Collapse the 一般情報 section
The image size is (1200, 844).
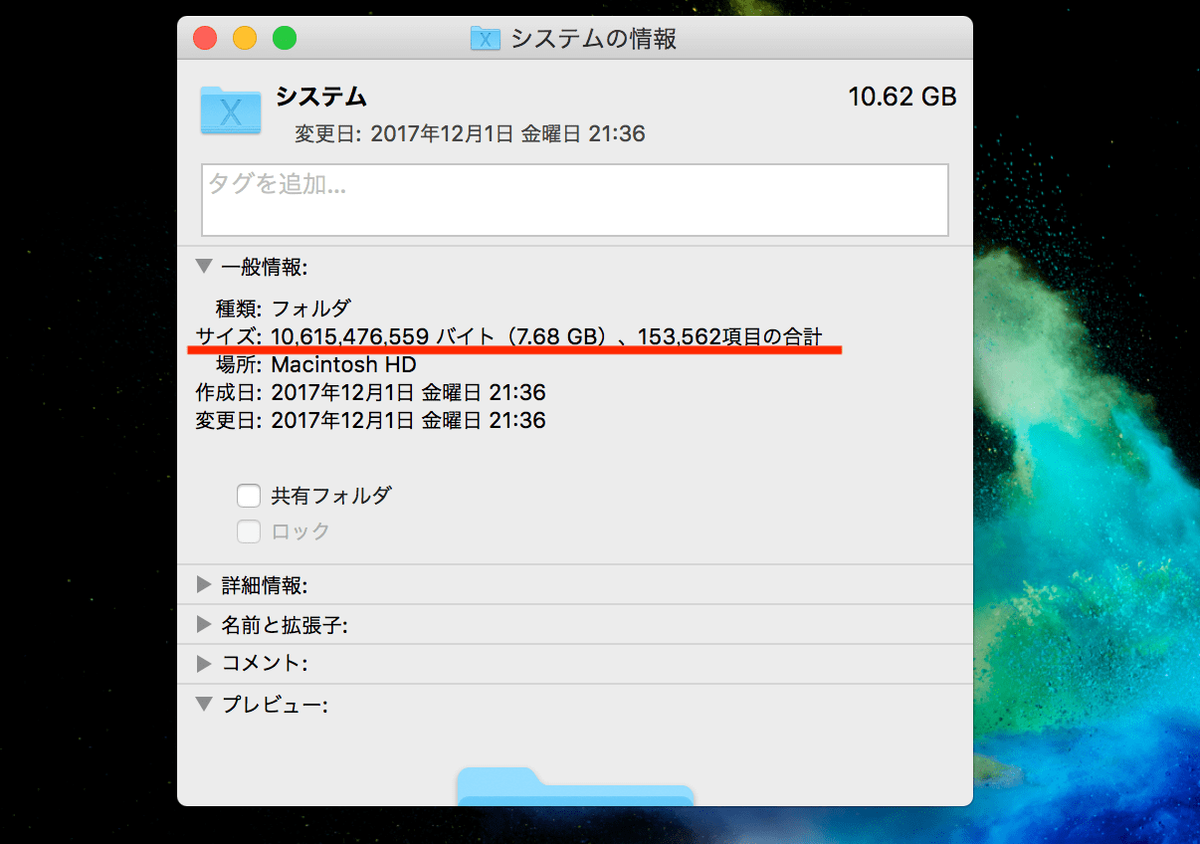point(205,267)
